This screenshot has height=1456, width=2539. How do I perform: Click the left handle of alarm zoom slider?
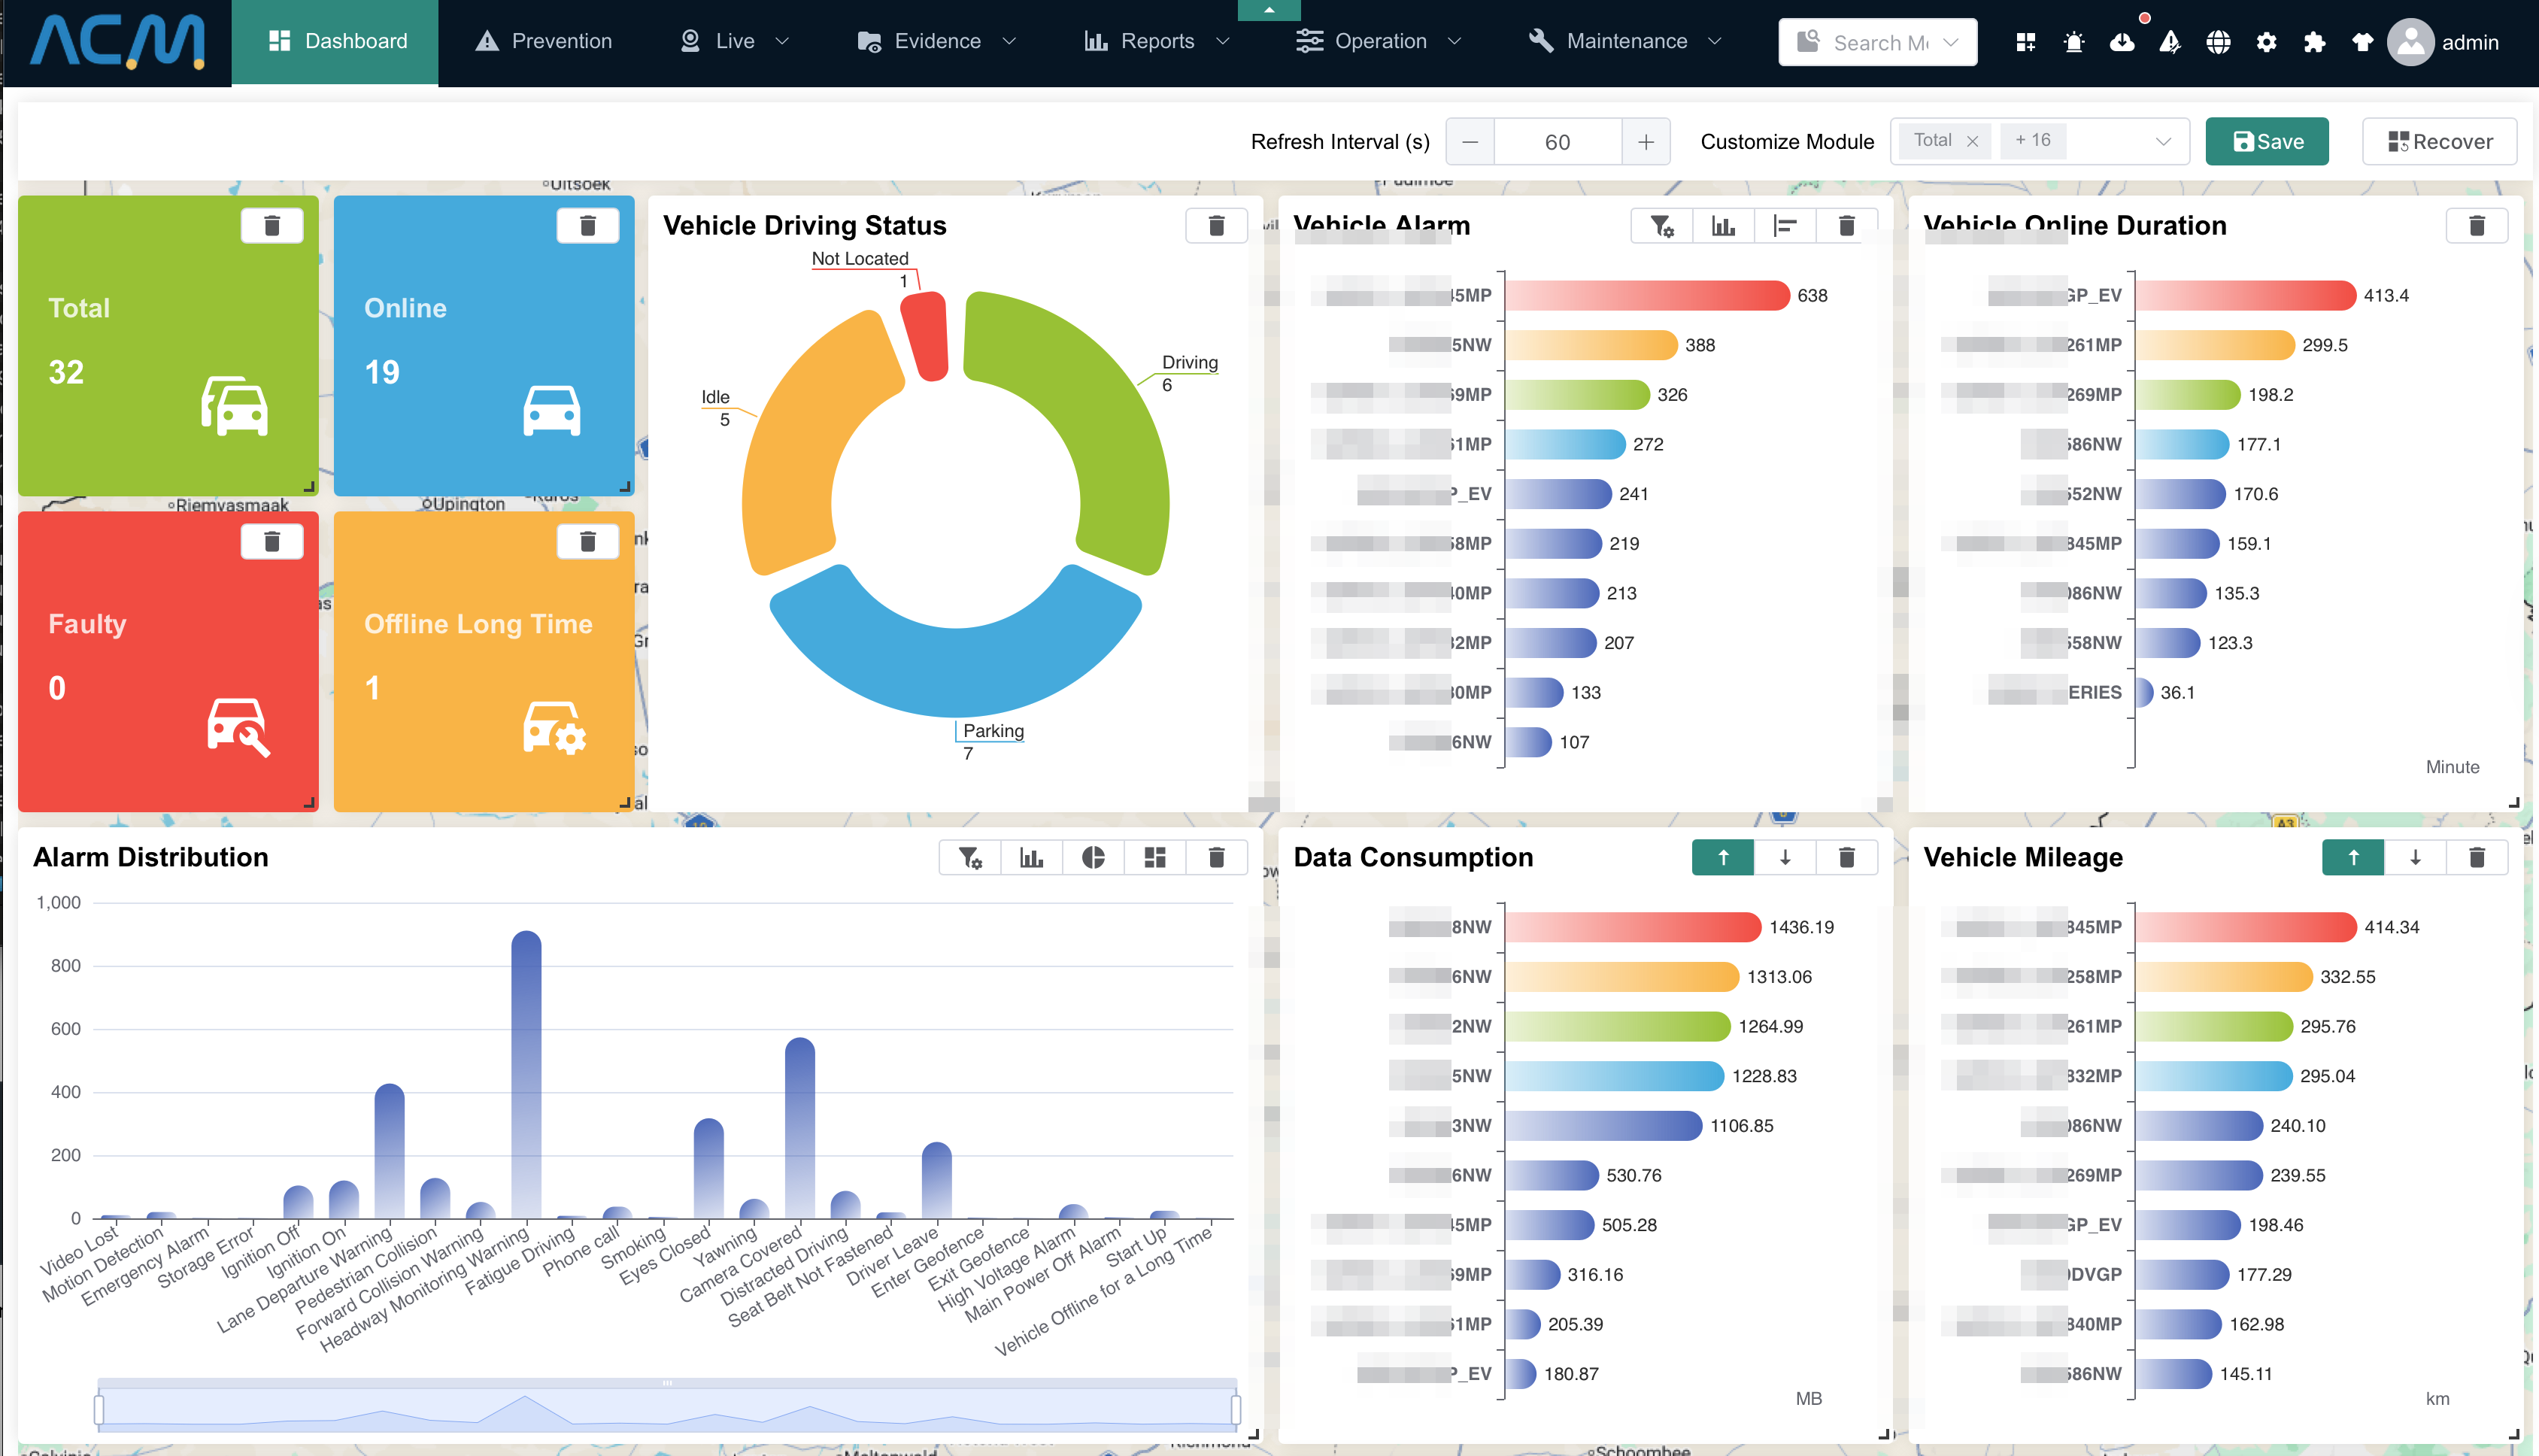tap(99, 1410)
